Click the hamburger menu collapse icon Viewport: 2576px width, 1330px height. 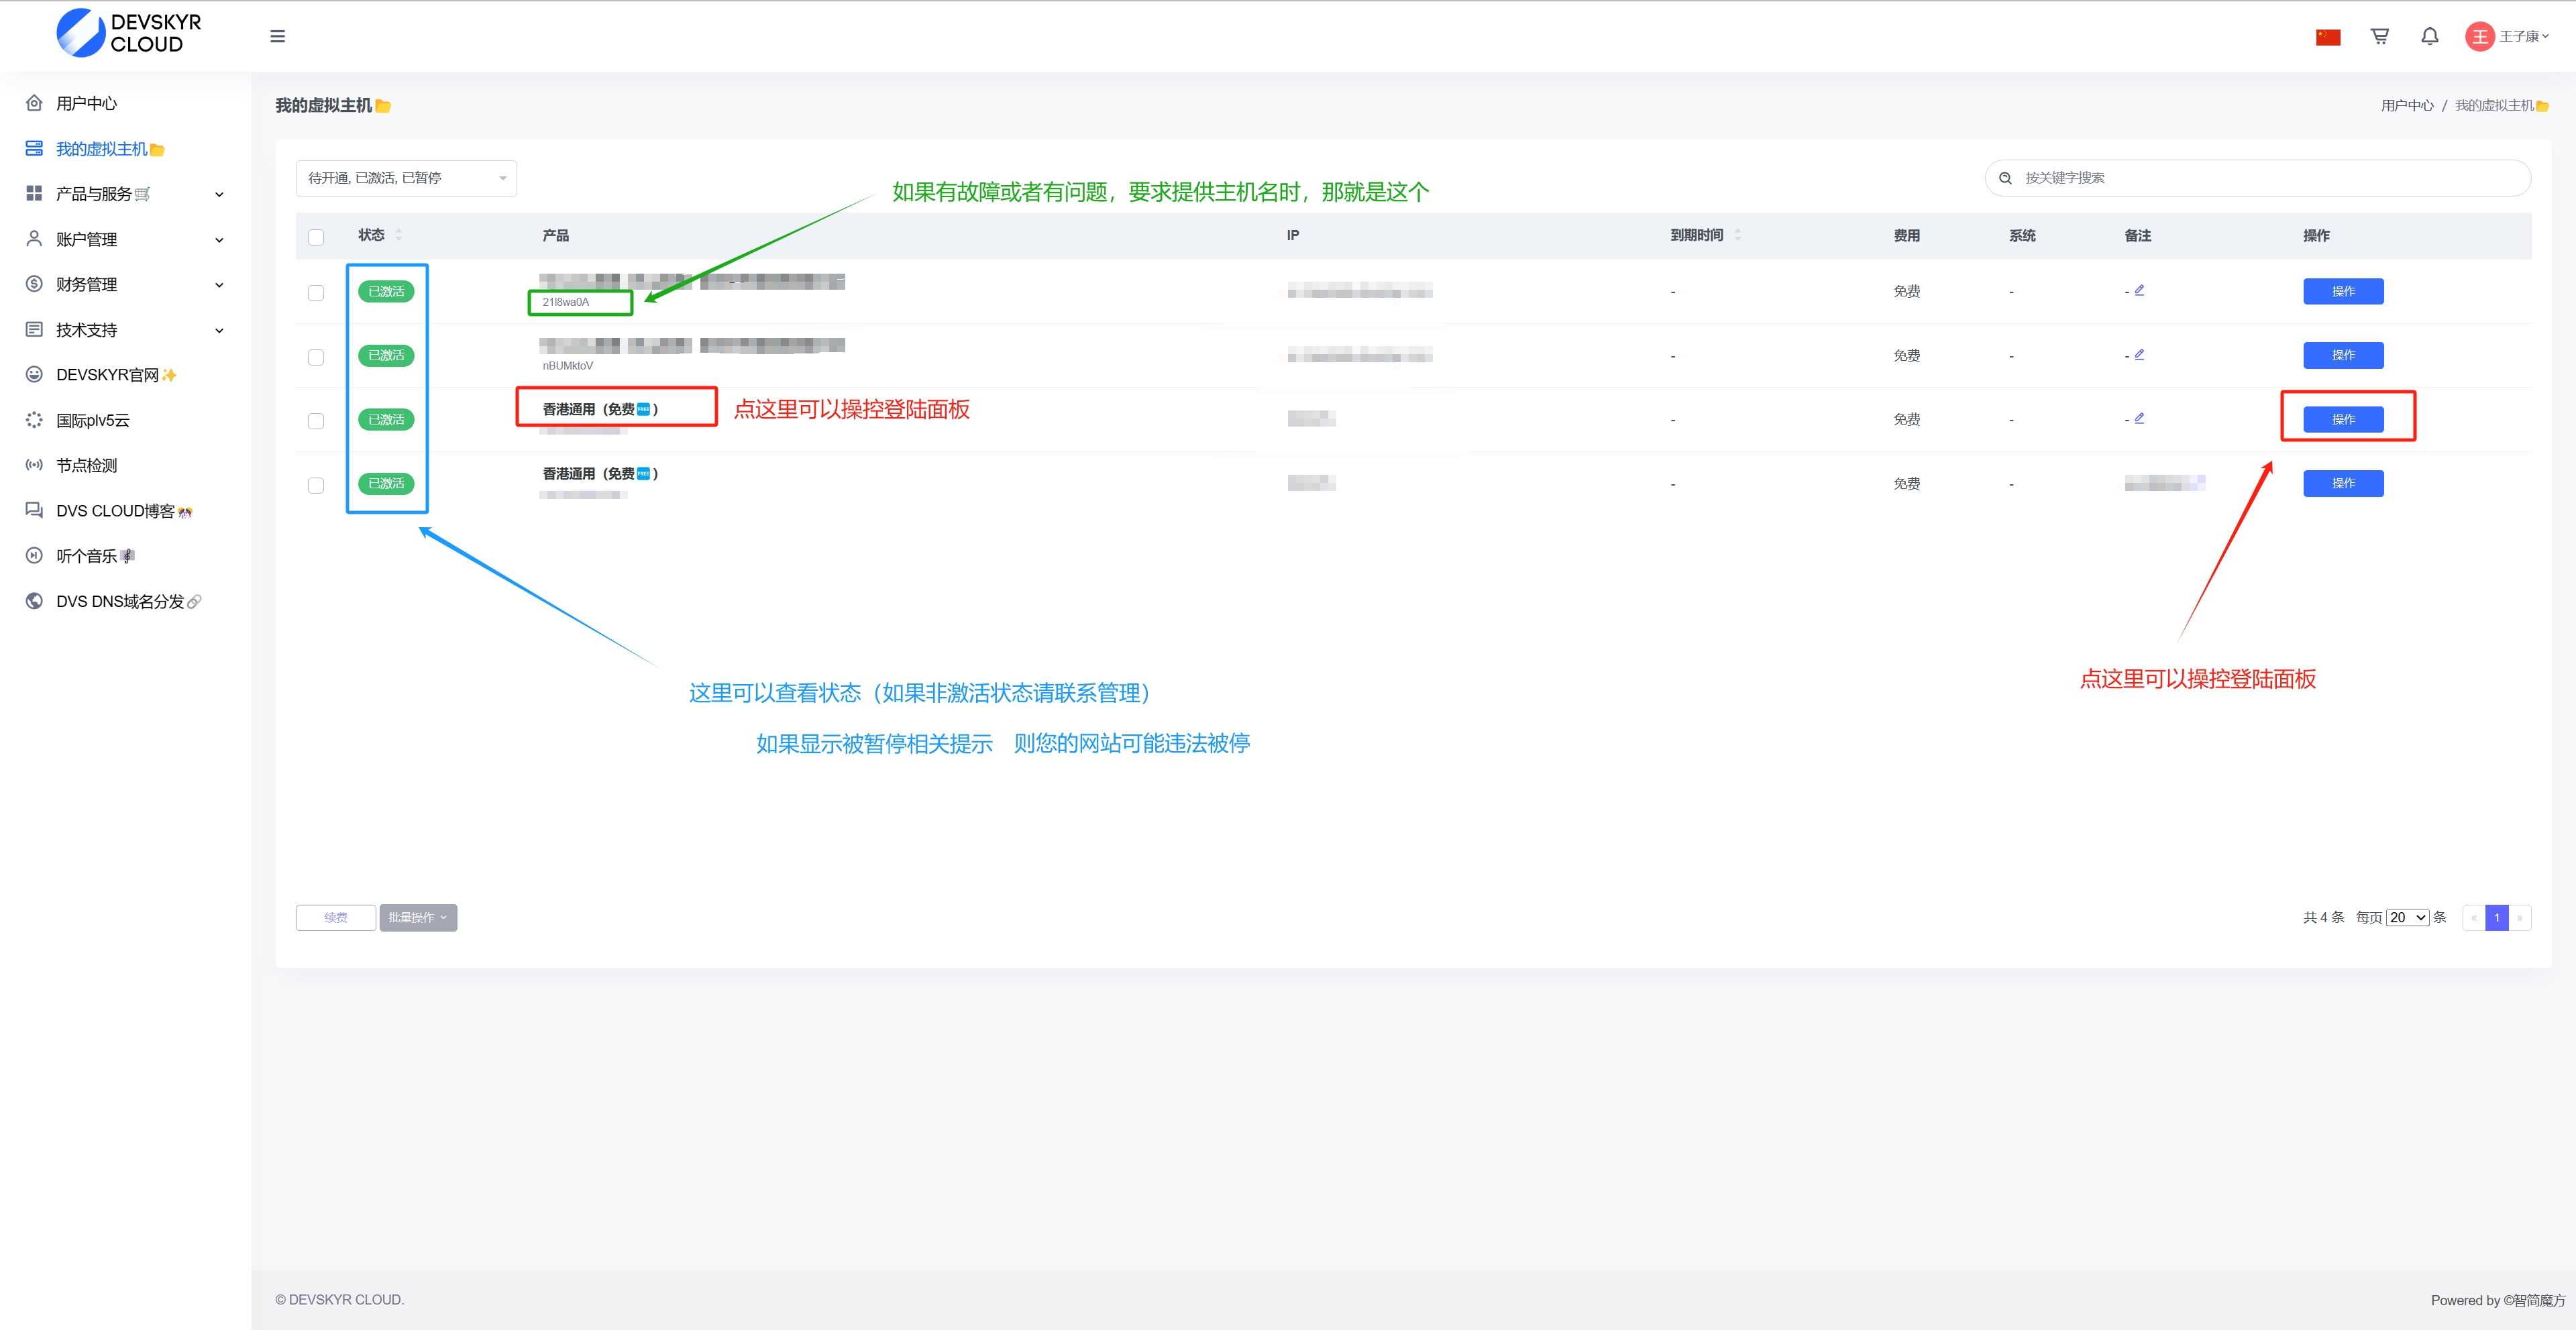[277, 36]
